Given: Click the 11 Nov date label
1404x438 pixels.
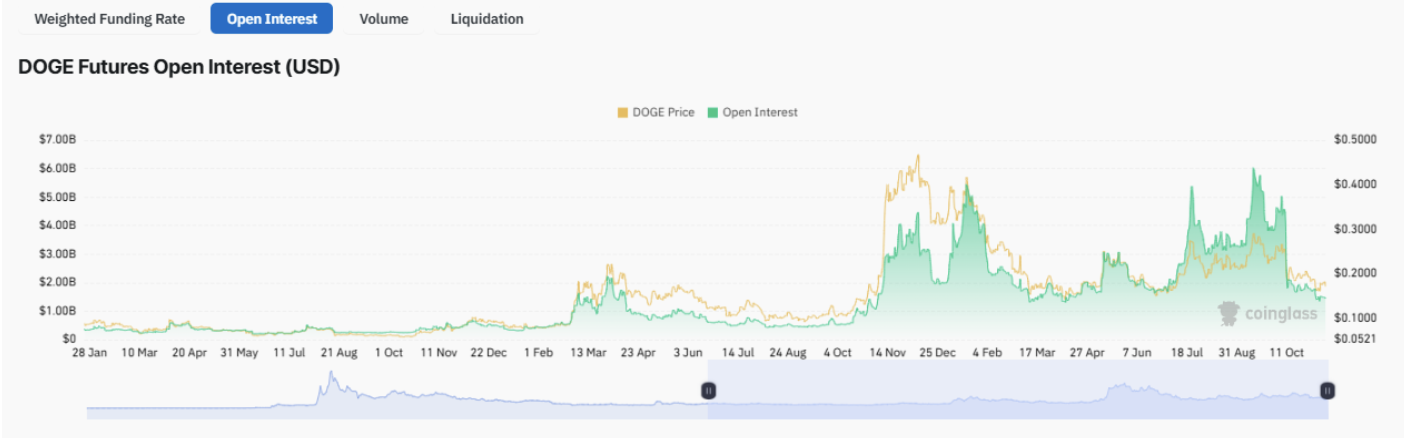Looking at the screenshot, I should 438,353.
